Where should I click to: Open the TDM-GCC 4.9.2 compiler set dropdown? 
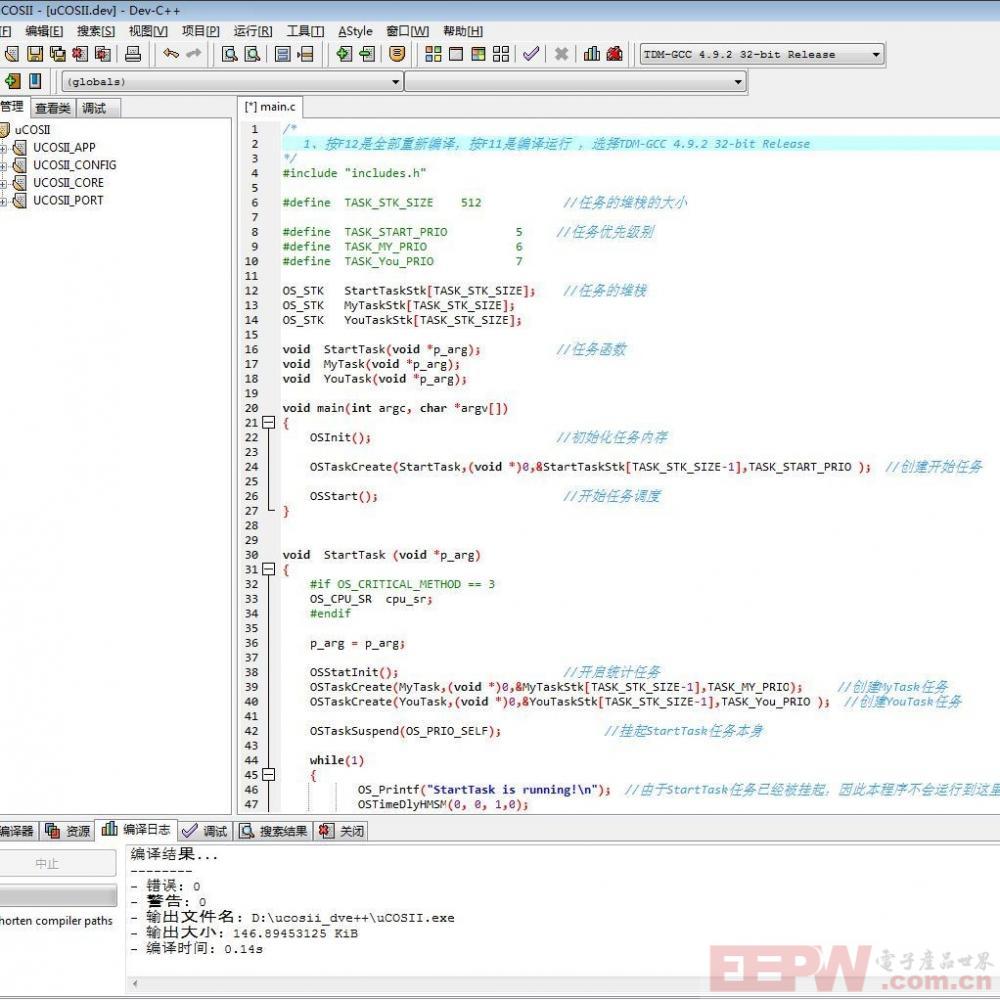pyautogui.click(x=761, y=55)
